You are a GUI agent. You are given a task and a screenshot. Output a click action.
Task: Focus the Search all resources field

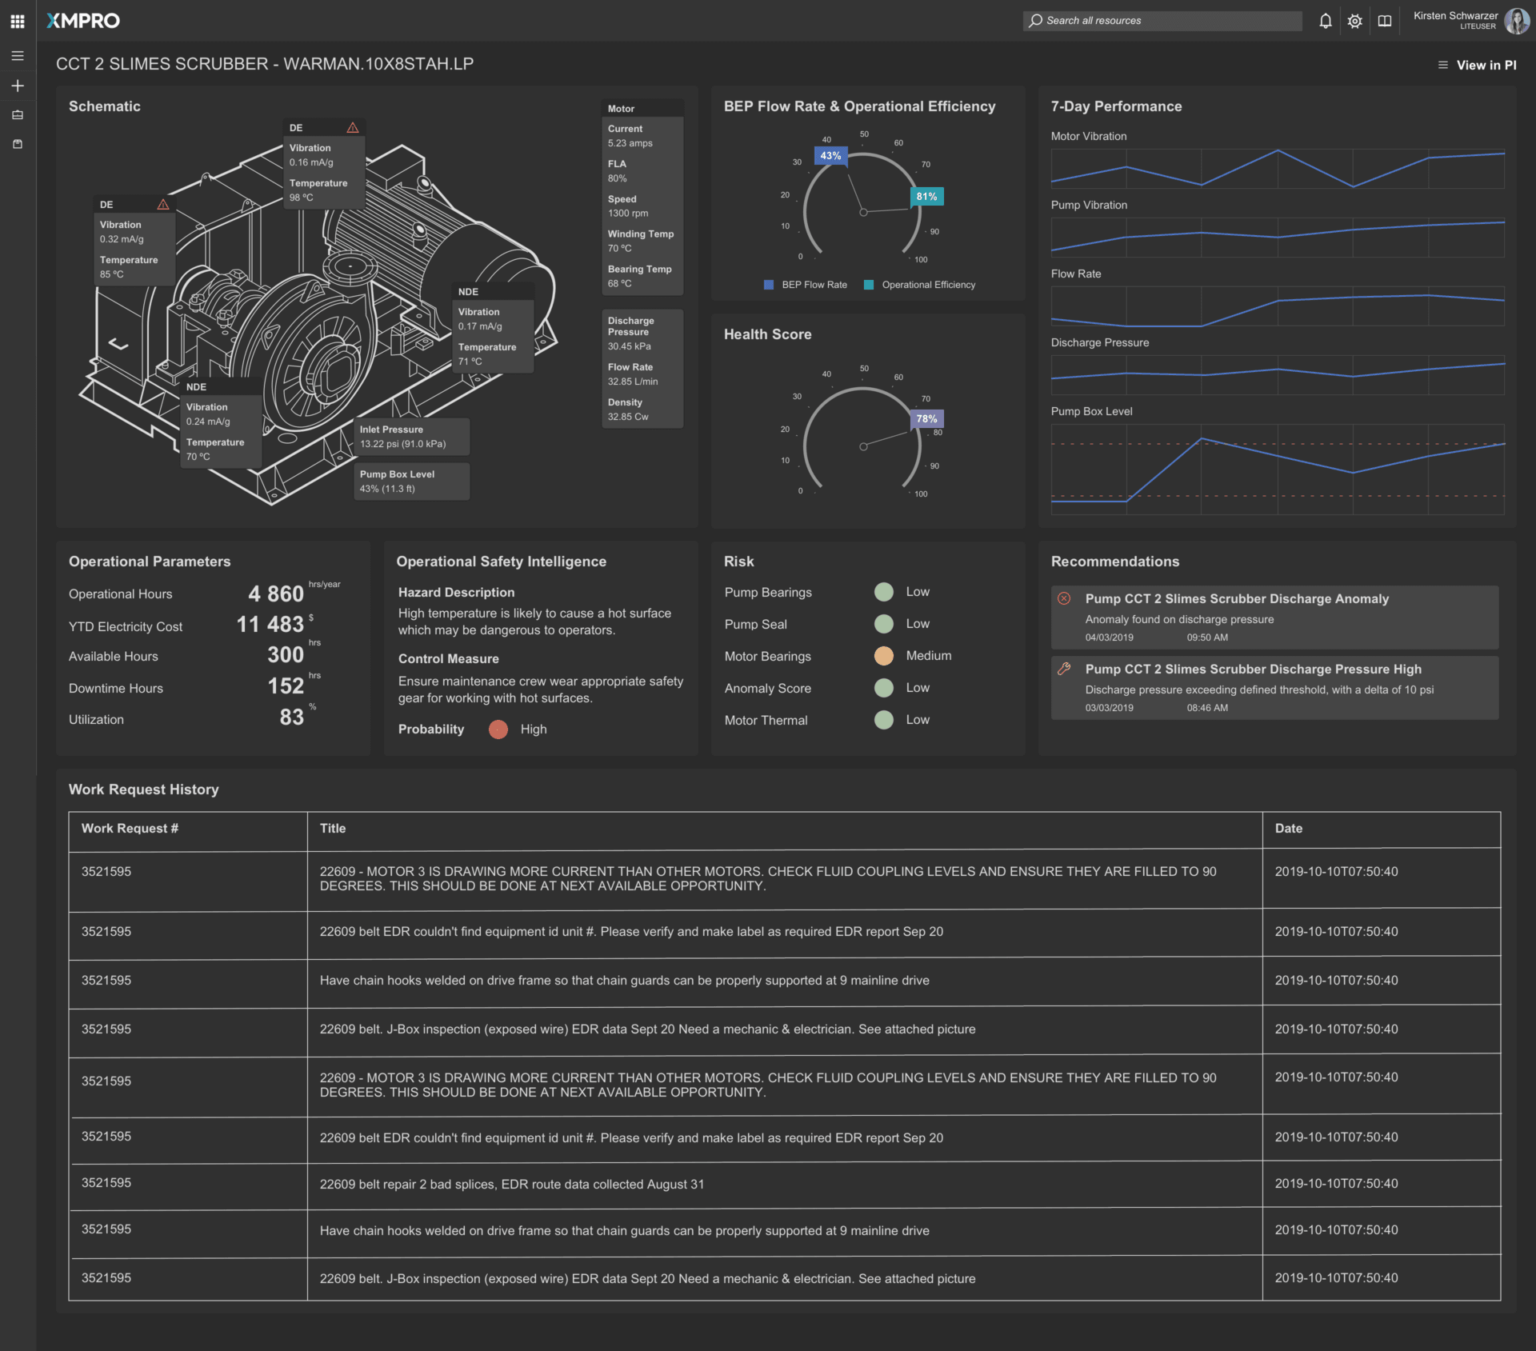pyautogui.click(x=1162, y=21)
